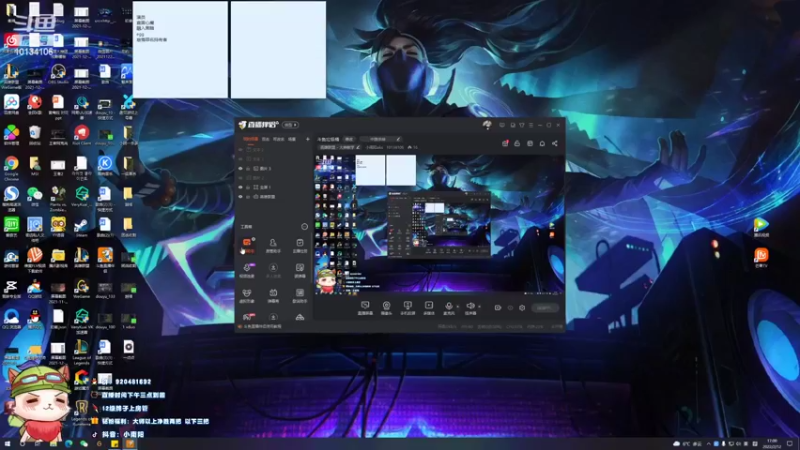
Task: Focus the blank right sticky note
Action: tap(278, 49)
